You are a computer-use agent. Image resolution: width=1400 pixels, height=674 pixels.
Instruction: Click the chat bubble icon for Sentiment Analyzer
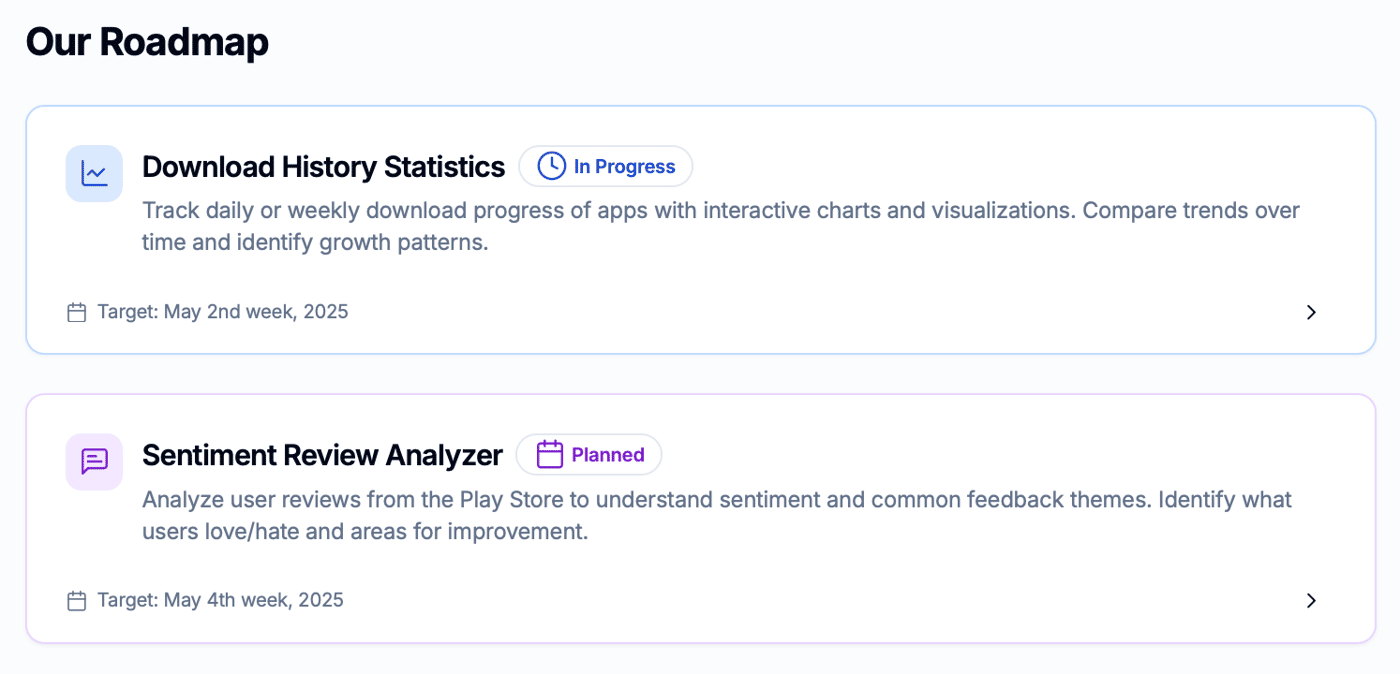pyautogui.click(x=94, y=462)
